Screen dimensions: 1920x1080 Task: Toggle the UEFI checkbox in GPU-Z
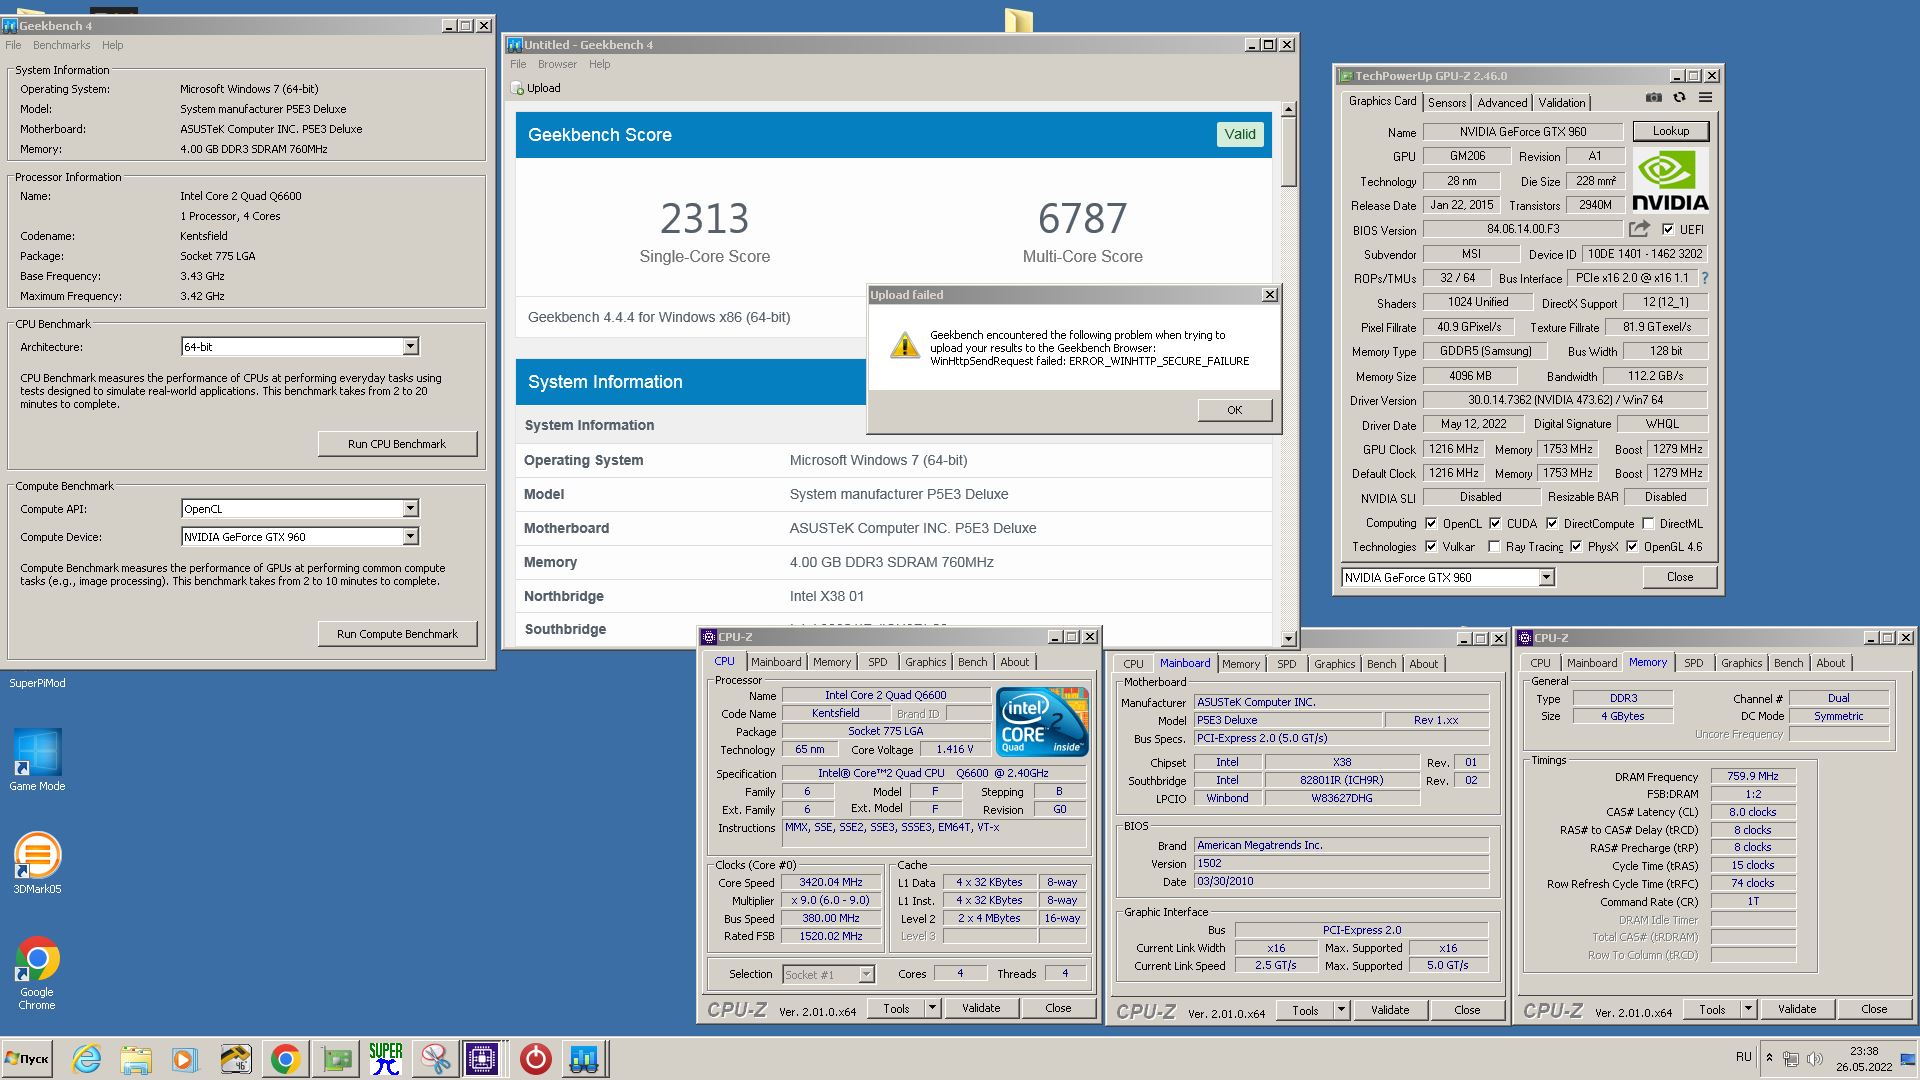click(1667, 229)
